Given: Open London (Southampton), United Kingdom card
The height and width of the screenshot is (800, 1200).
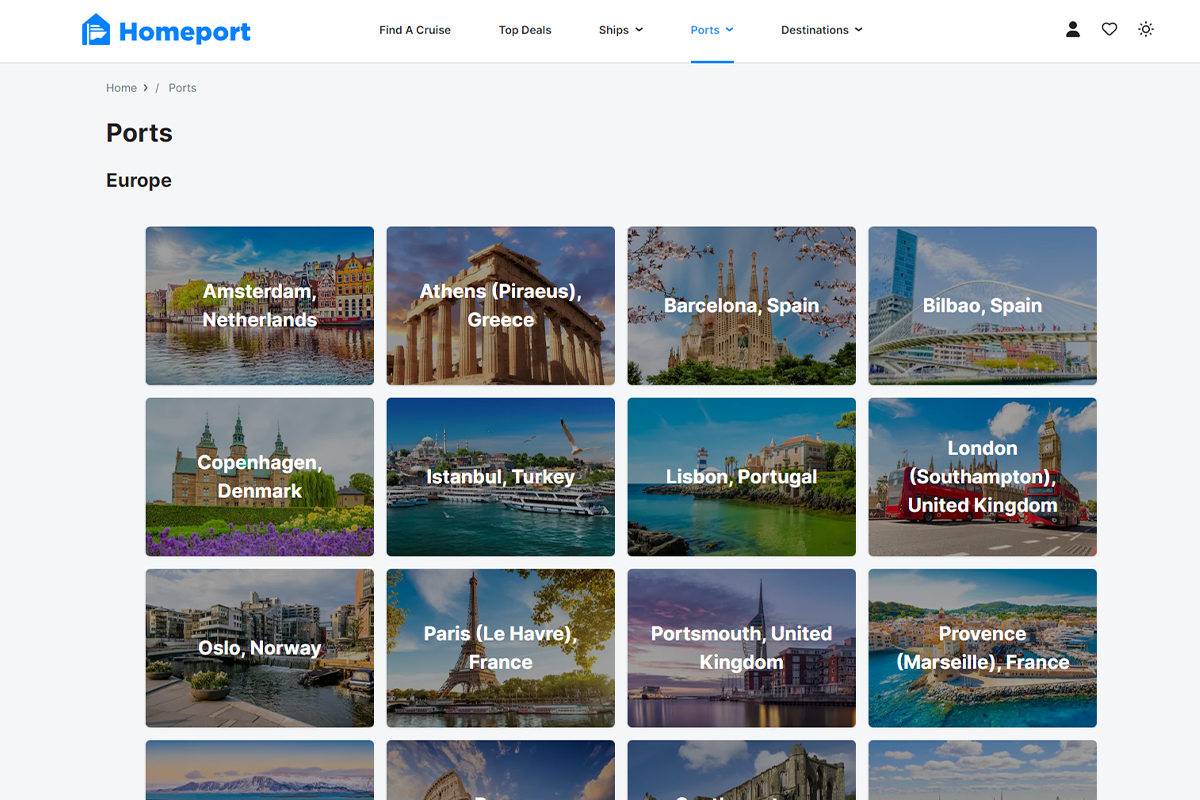Looking at the screenshot, I should (x=983, y=477).
